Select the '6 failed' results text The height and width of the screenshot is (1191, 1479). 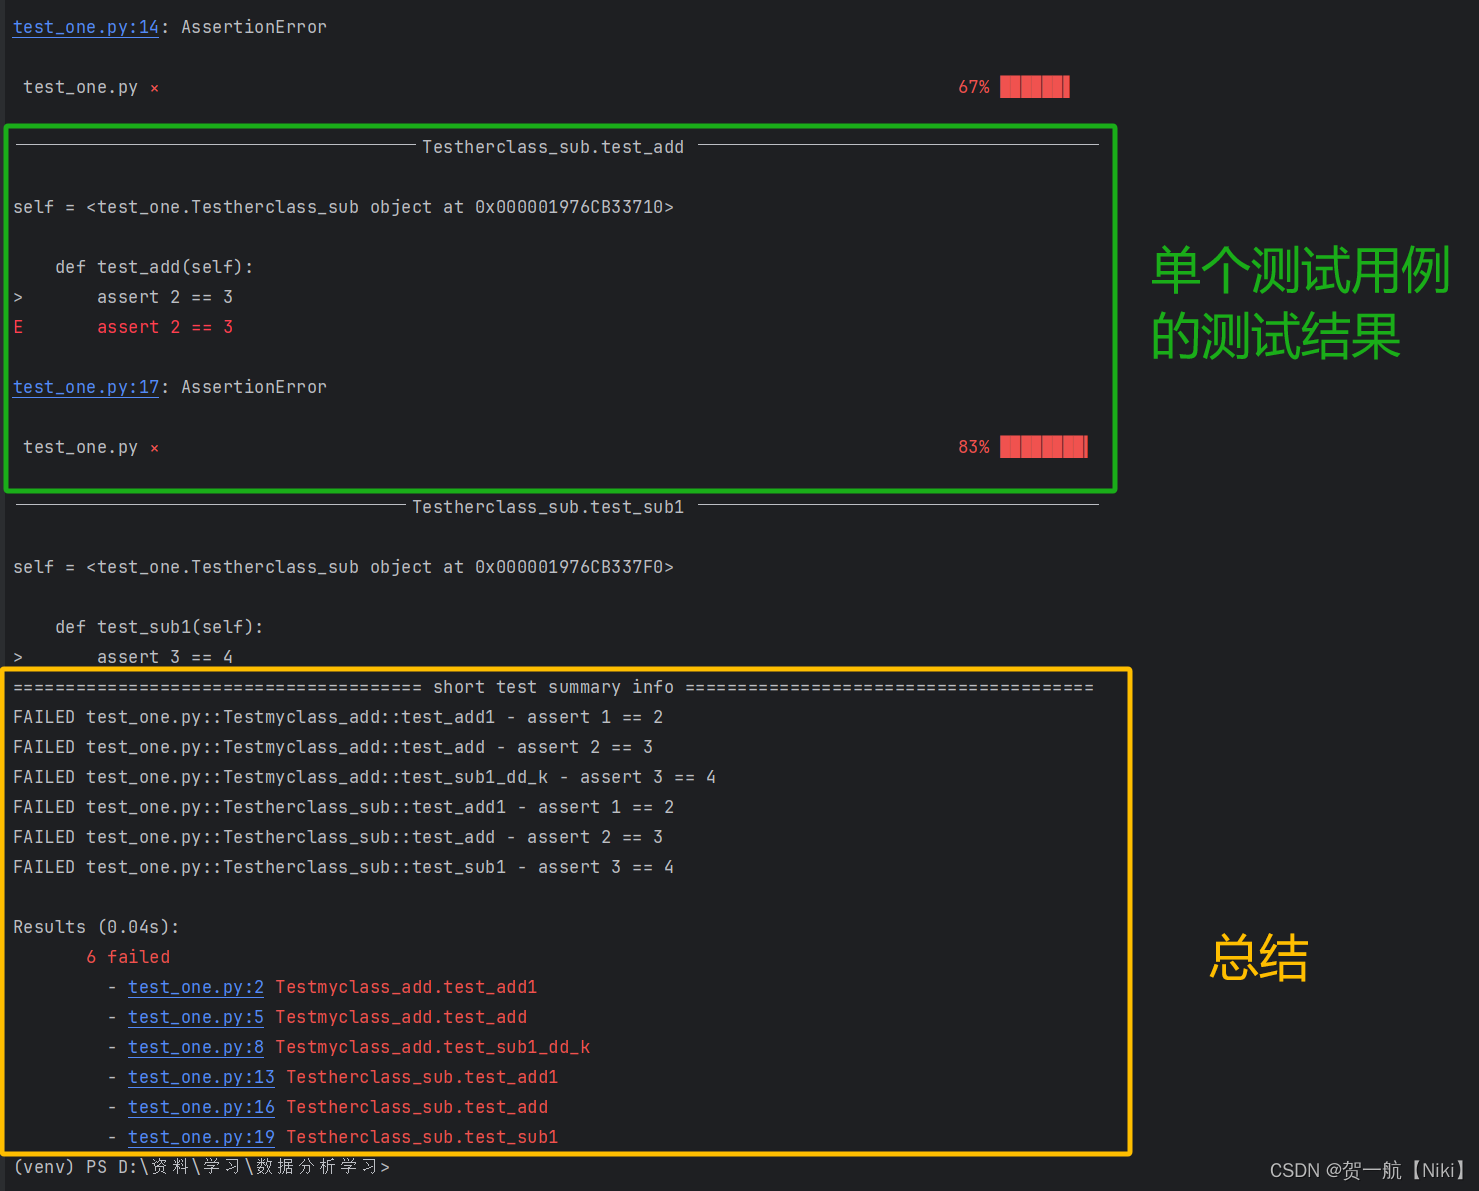[x=128, y=957]
